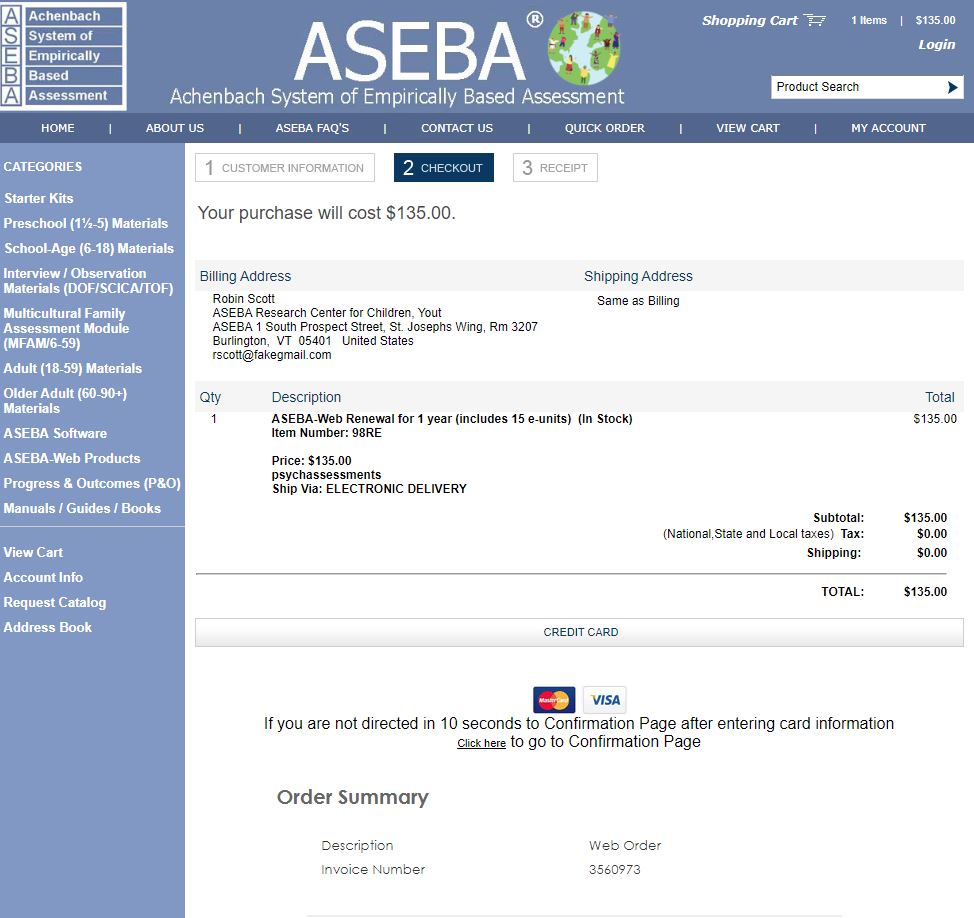Screen dimensions: 974x918
Task: Click the CREDIT CARD payment button
Action: (580, 631)
